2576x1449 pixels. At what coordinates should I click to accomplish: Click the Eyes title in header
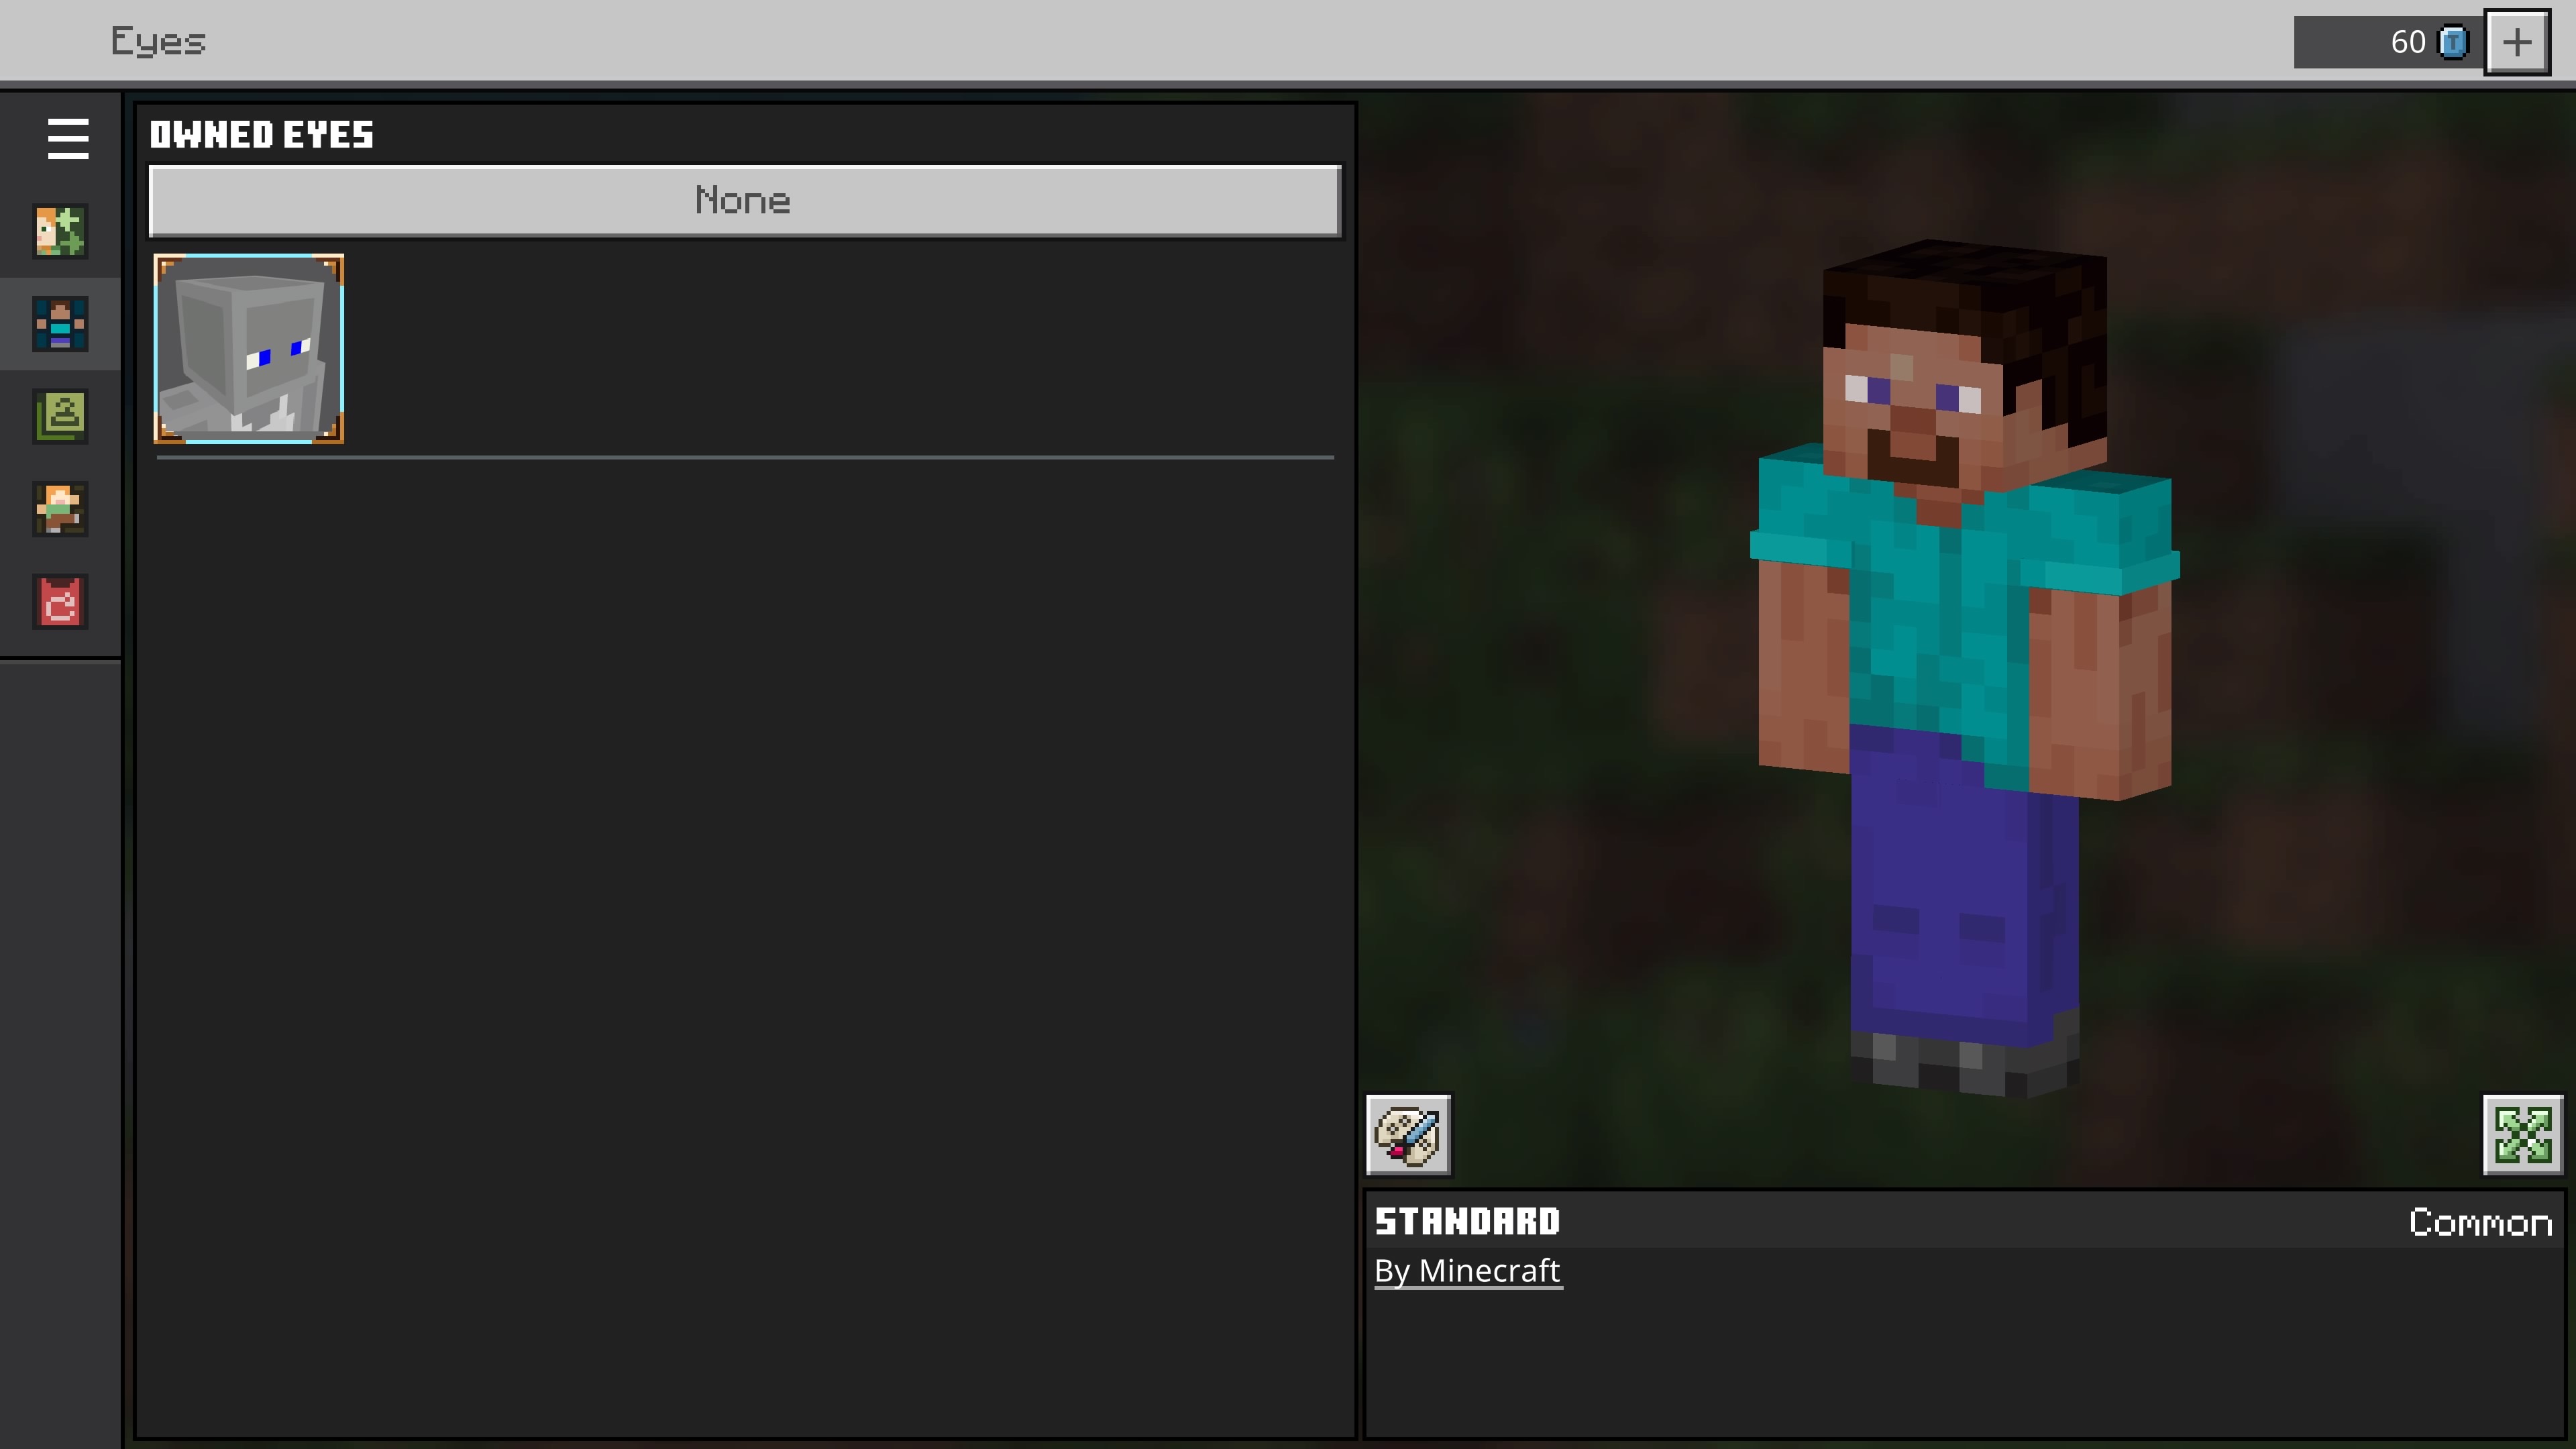coord(158,42)
